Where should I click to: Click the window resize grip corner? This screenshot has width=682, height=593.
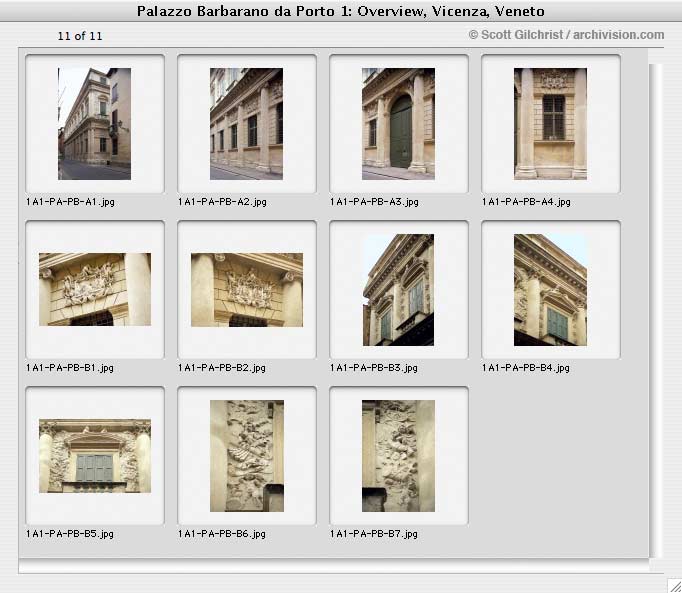pyautogui.click(x=674, y=586)
